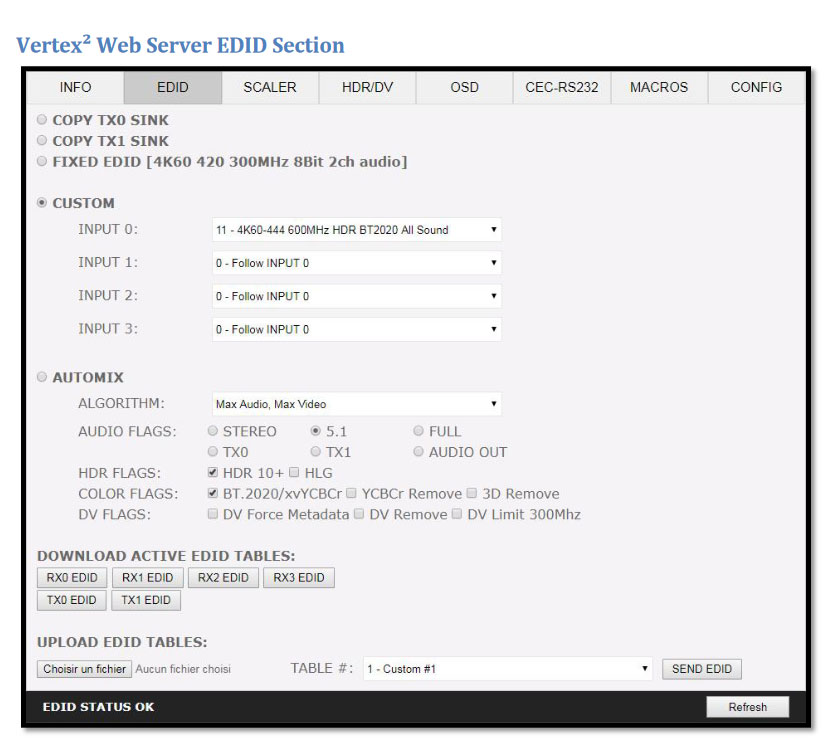Switch to the CEC-RS232 tab
The image size is (831, 741).
[x=561, y=88]
